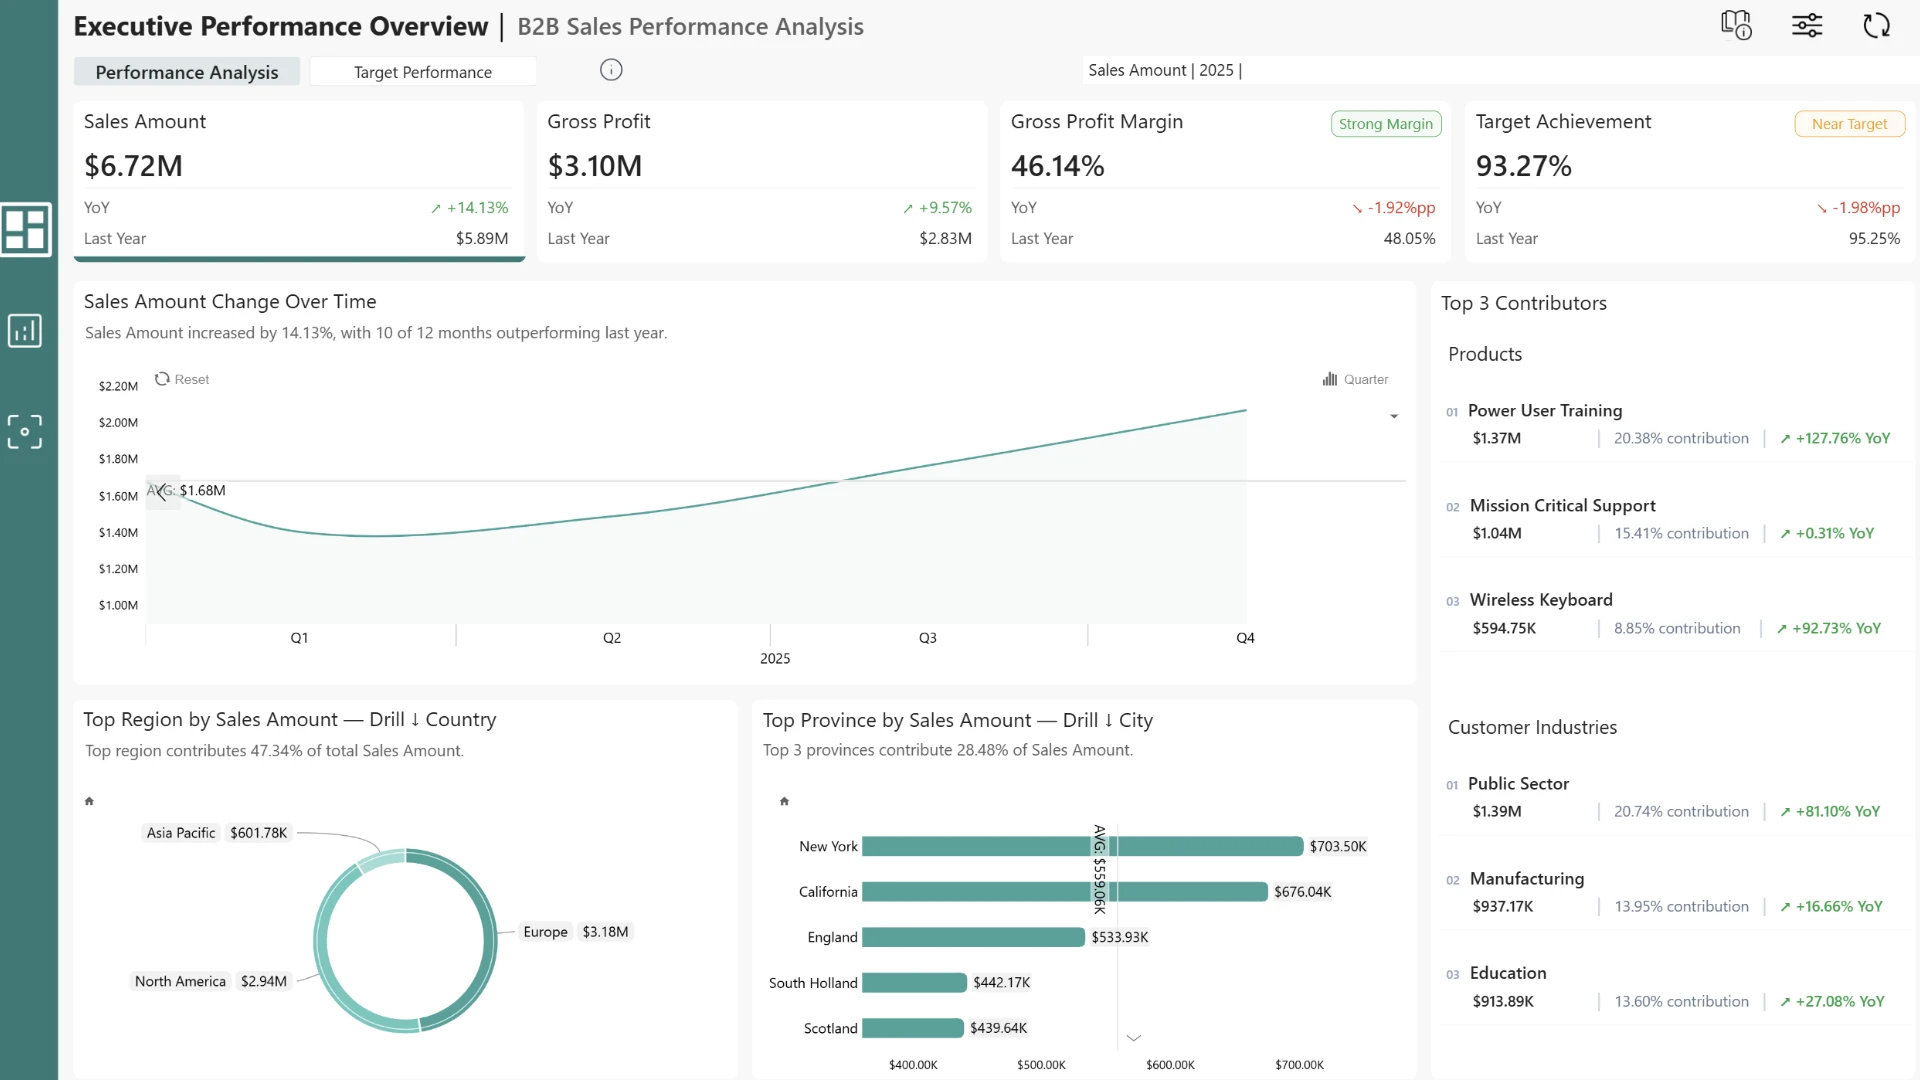The height and width of the screenshot is (1080, 1920).
Task: Click the refresh arrows icon at top right
Action: (x=1877, y=25)
